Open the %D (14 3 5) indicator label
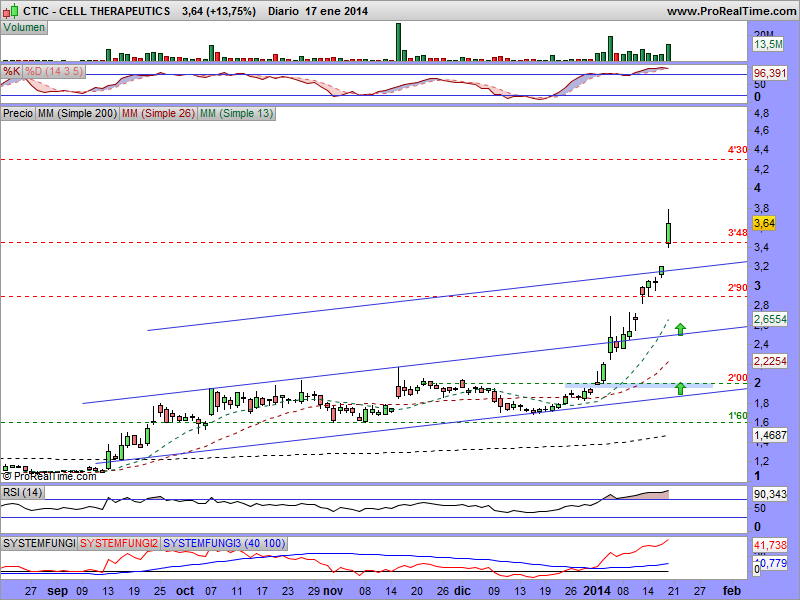Image resolution: width=800 pixels, height=600 pixels. (54, 71)
